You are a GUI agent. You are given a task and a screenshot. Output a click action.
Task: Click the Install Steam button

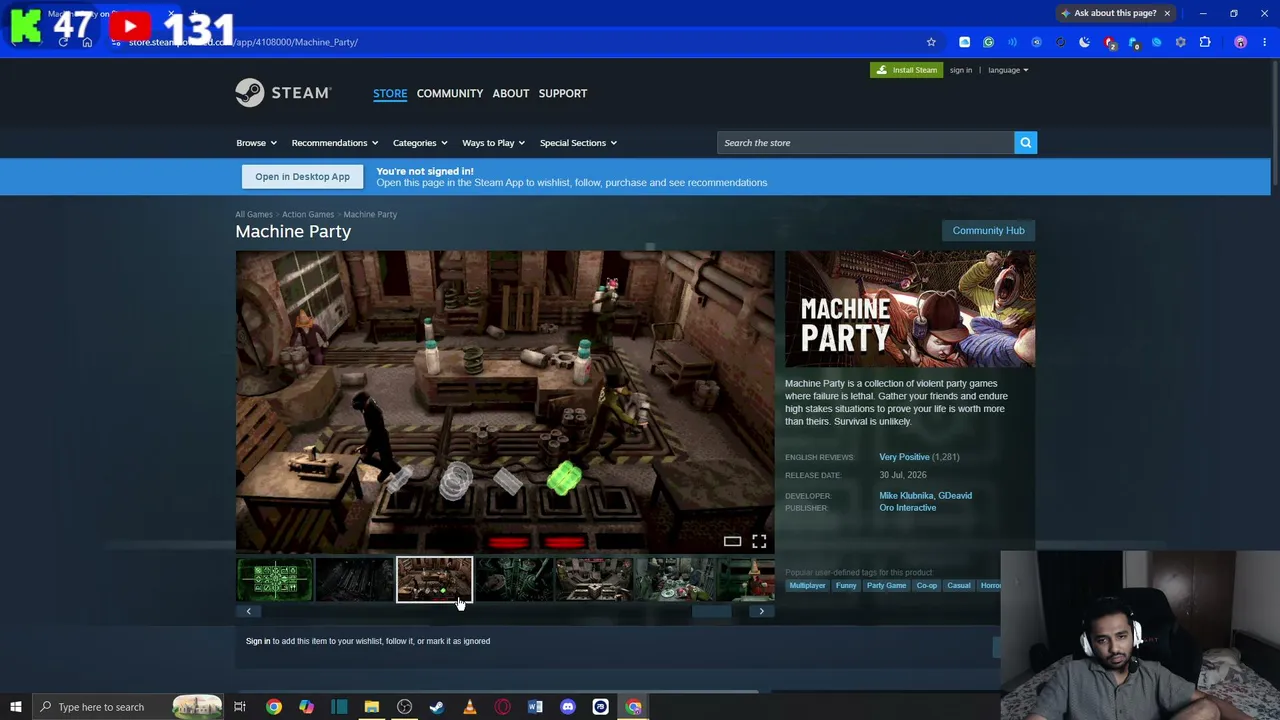(x=906, y=70)
